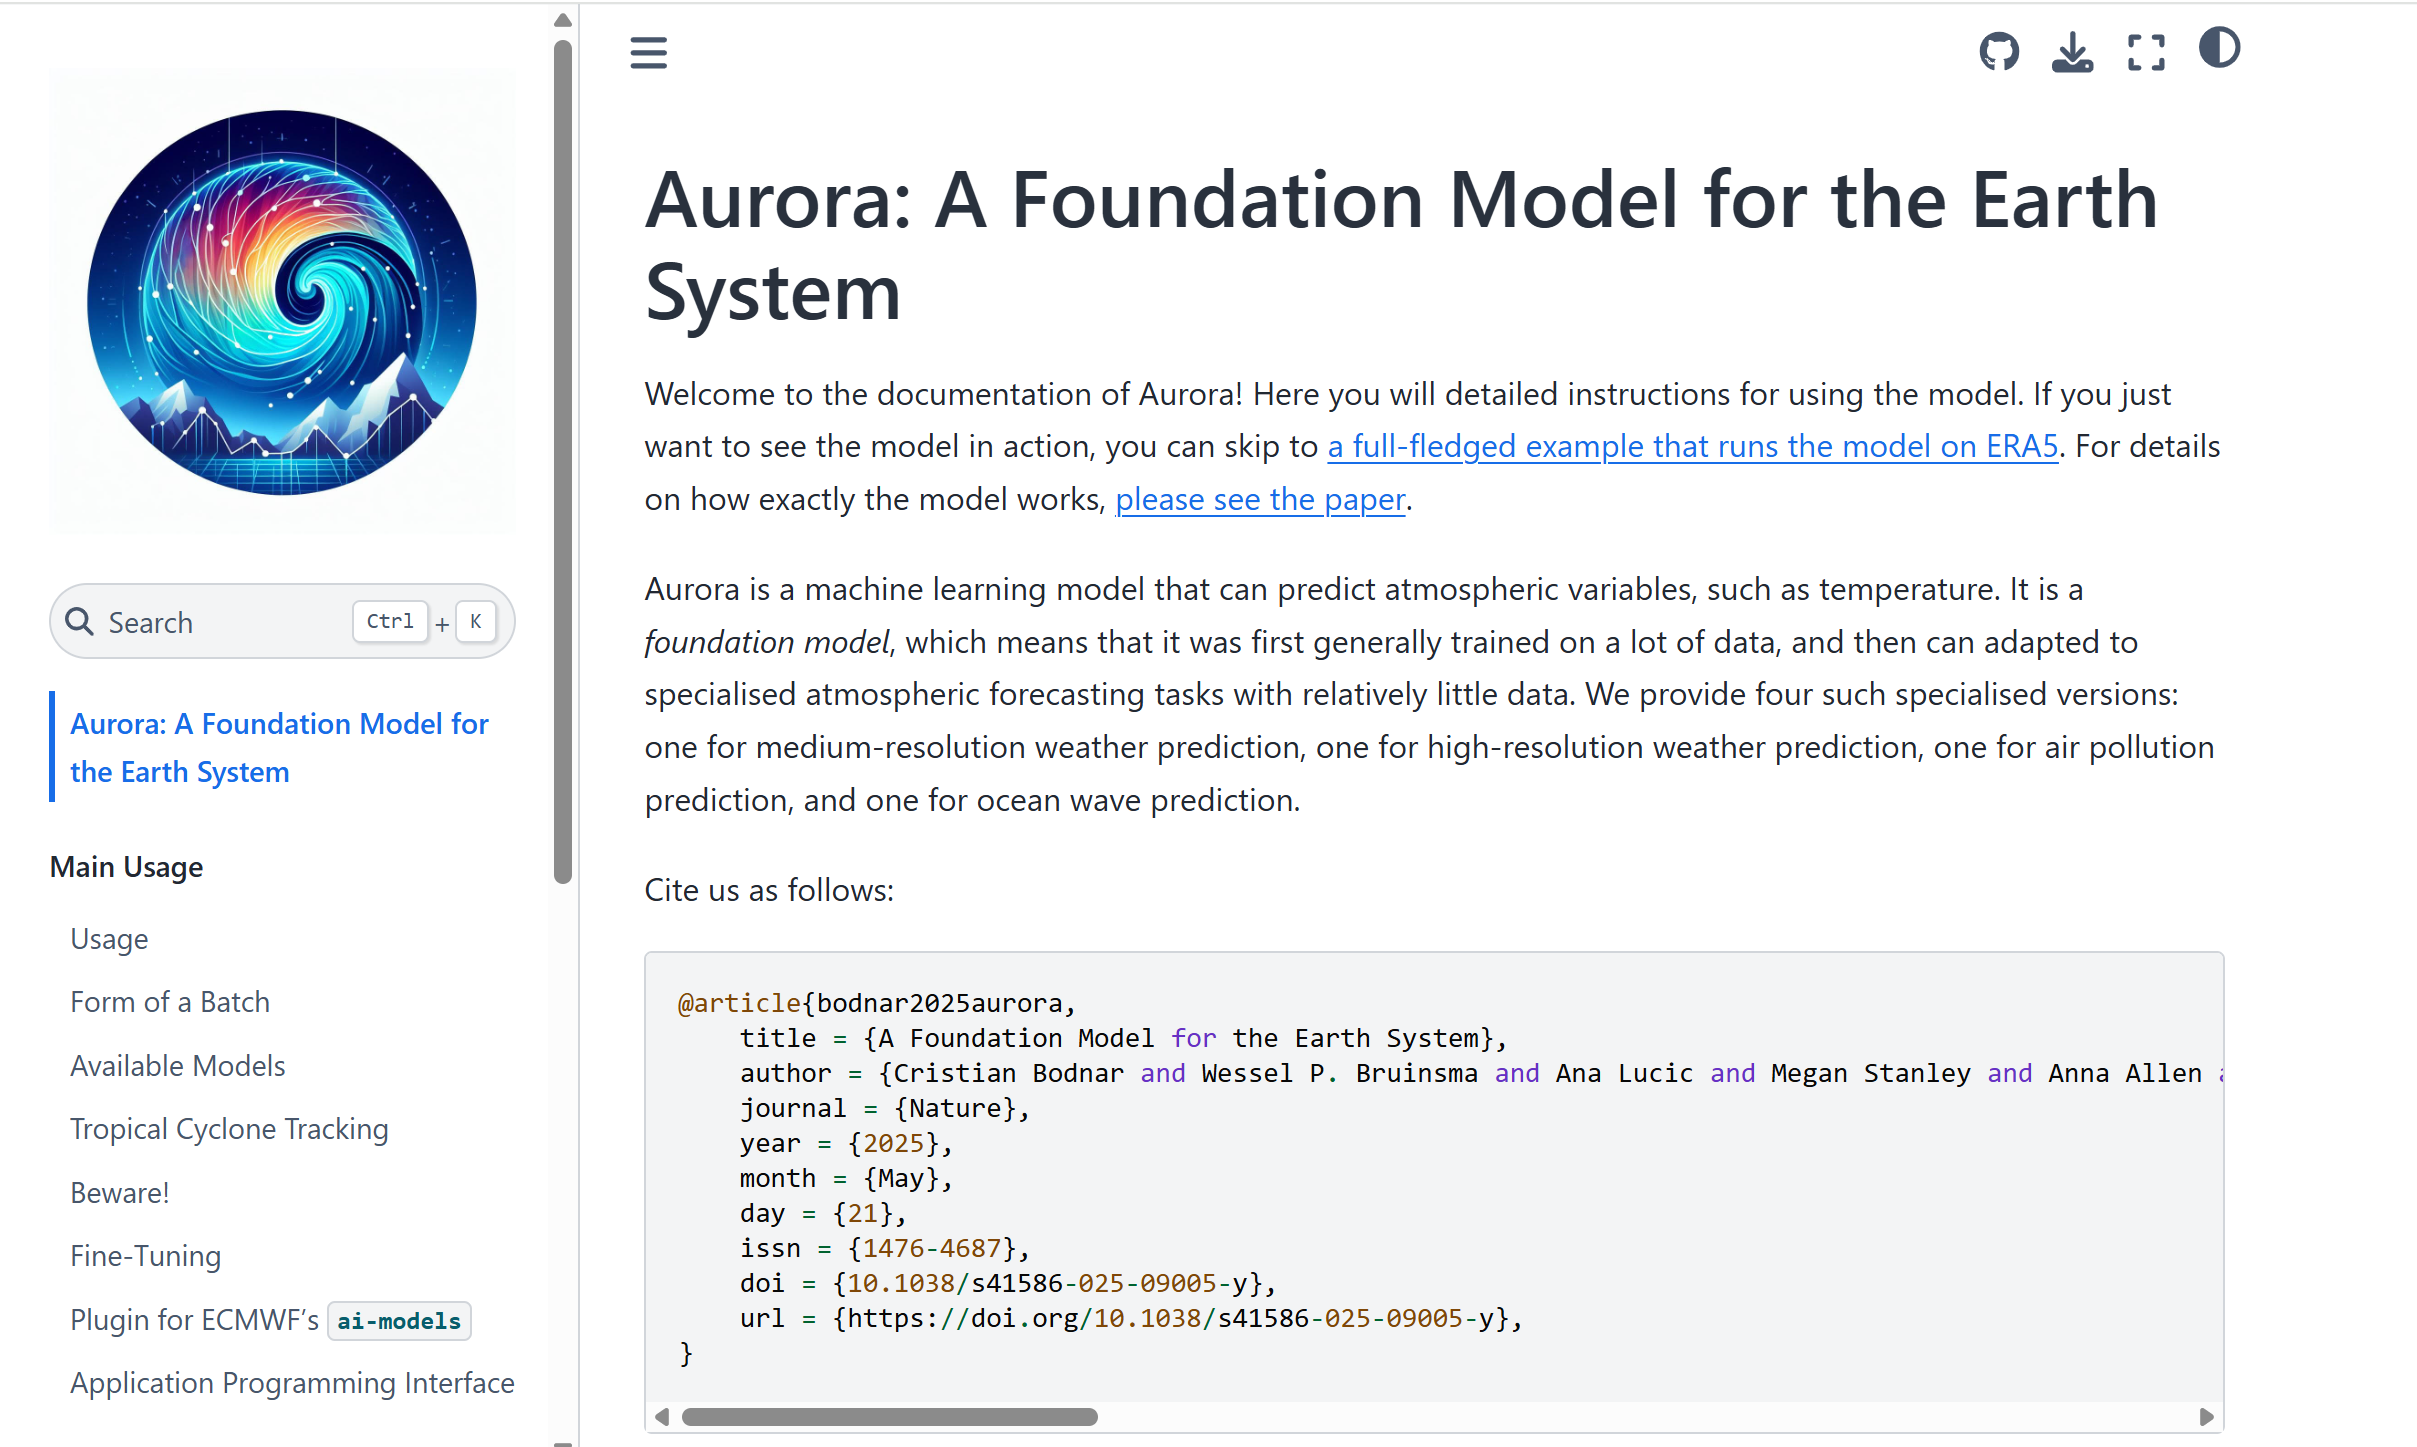This screenshot has width=2417, height=1447.
Task: Open Available Models sidebar entry
Action: [x=178, y=1066]
